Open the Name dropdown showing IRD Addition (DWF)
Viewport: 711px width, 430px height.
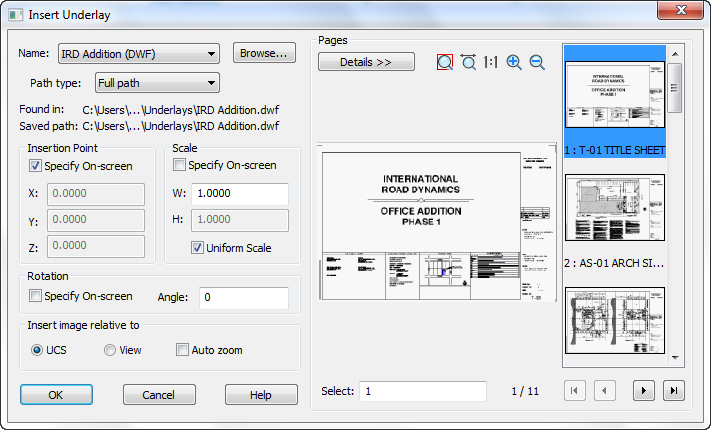click(x=139, y=54)
